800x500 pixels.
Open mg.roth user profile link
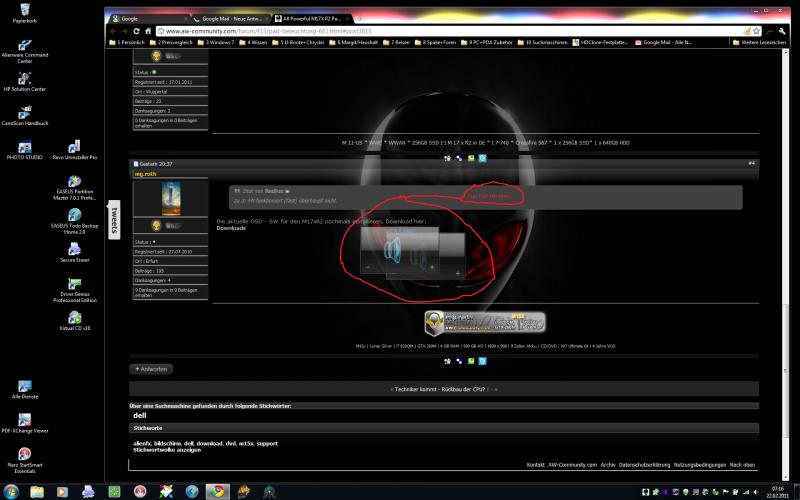click(x=145, y=174)
